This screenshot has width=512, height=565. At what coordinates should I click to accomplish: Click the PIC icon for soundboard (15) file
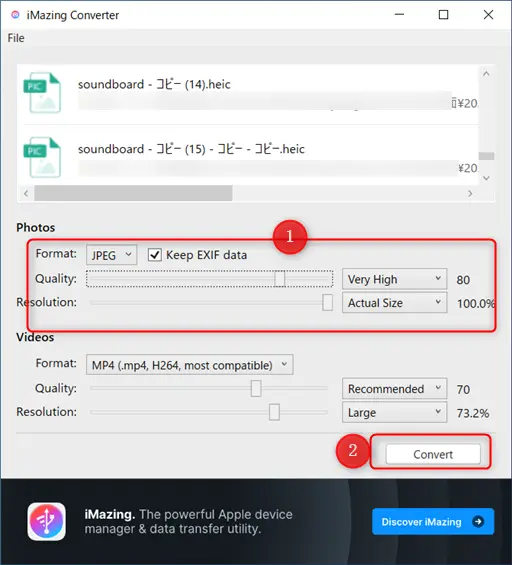[42, 157]
